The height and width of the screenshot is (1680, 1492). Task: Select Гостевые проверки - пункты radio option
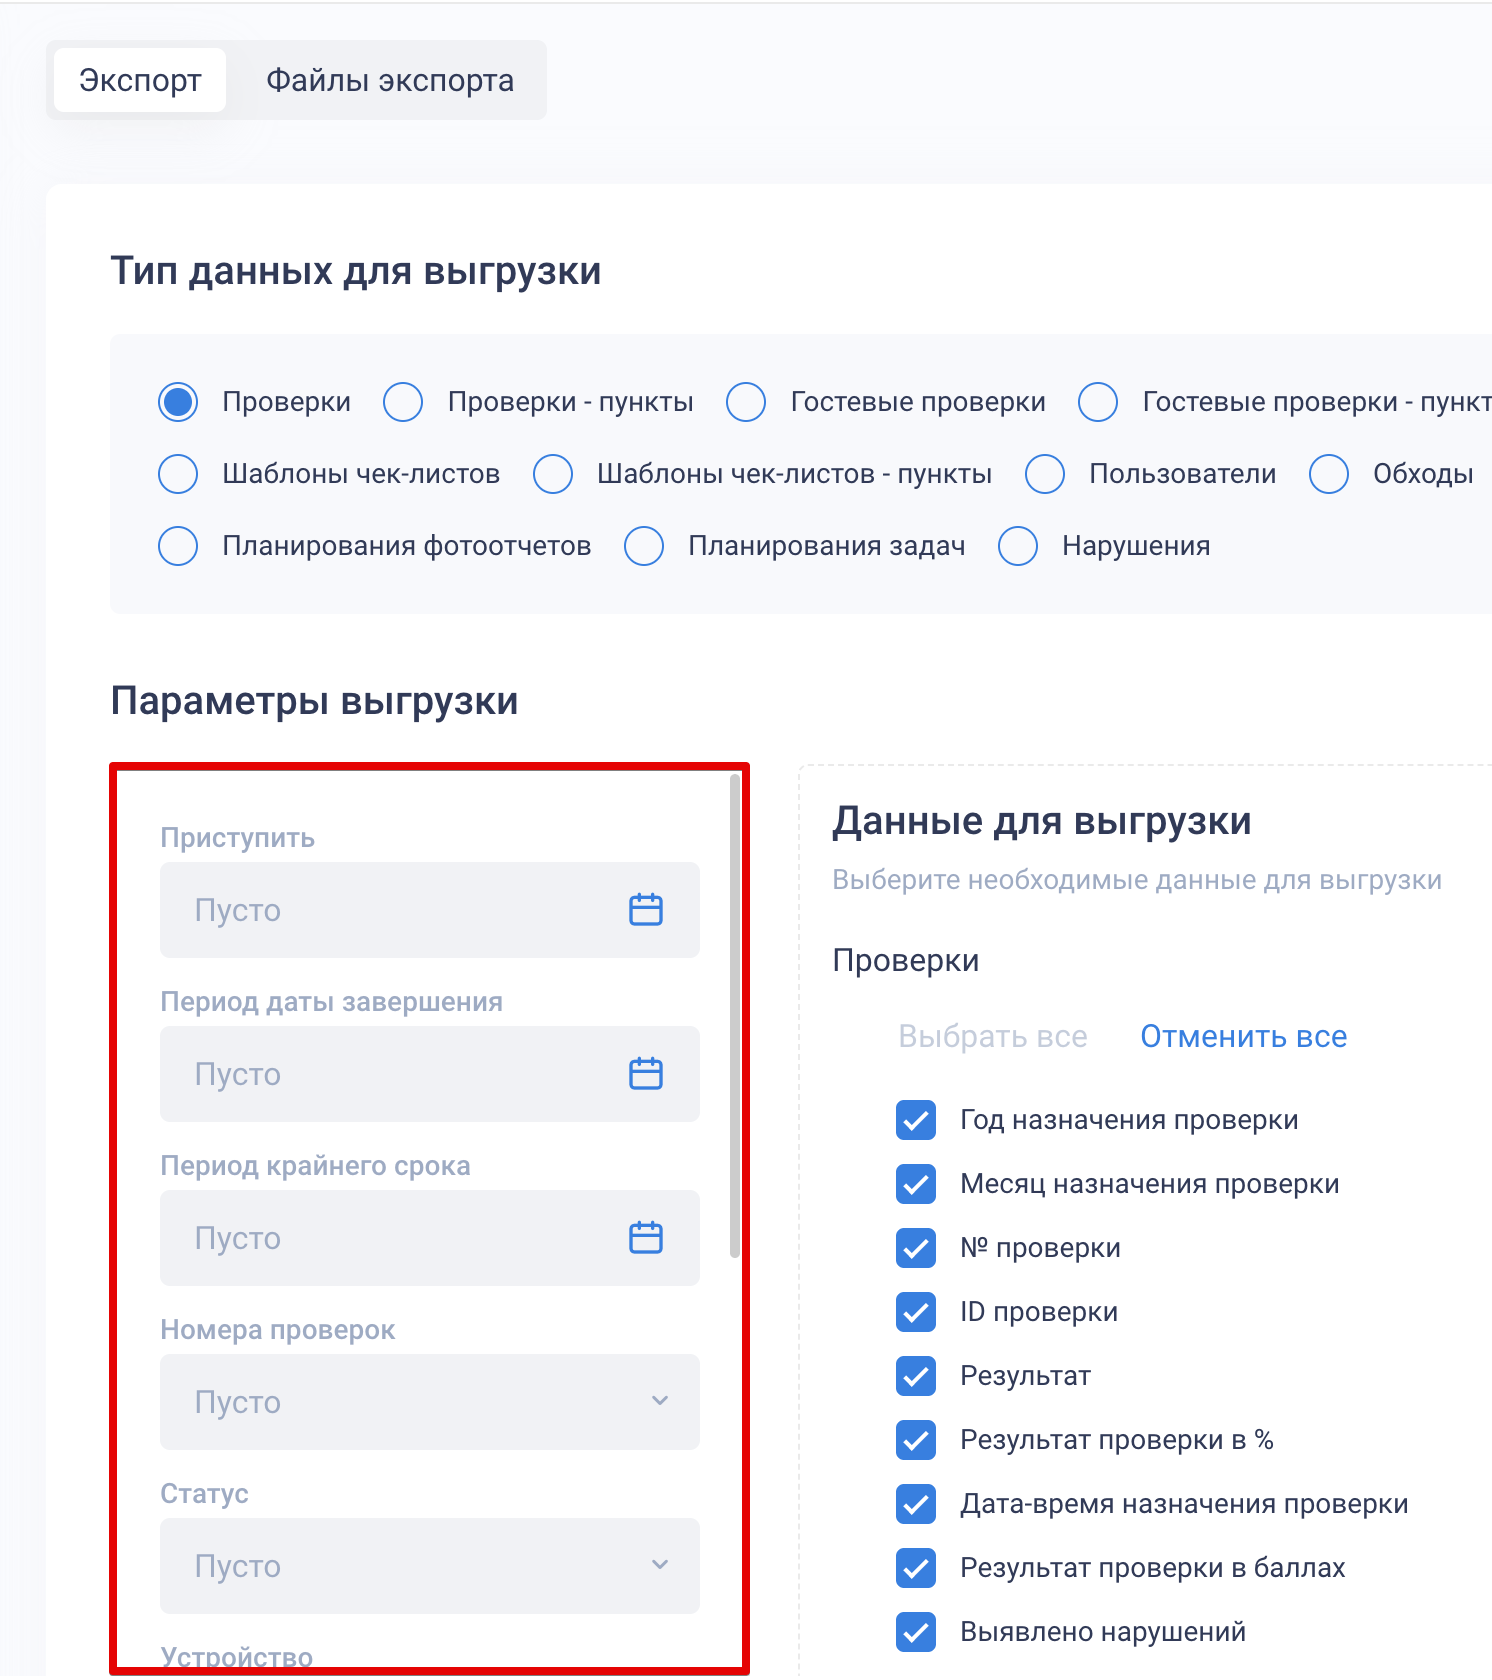[1098, 402]
